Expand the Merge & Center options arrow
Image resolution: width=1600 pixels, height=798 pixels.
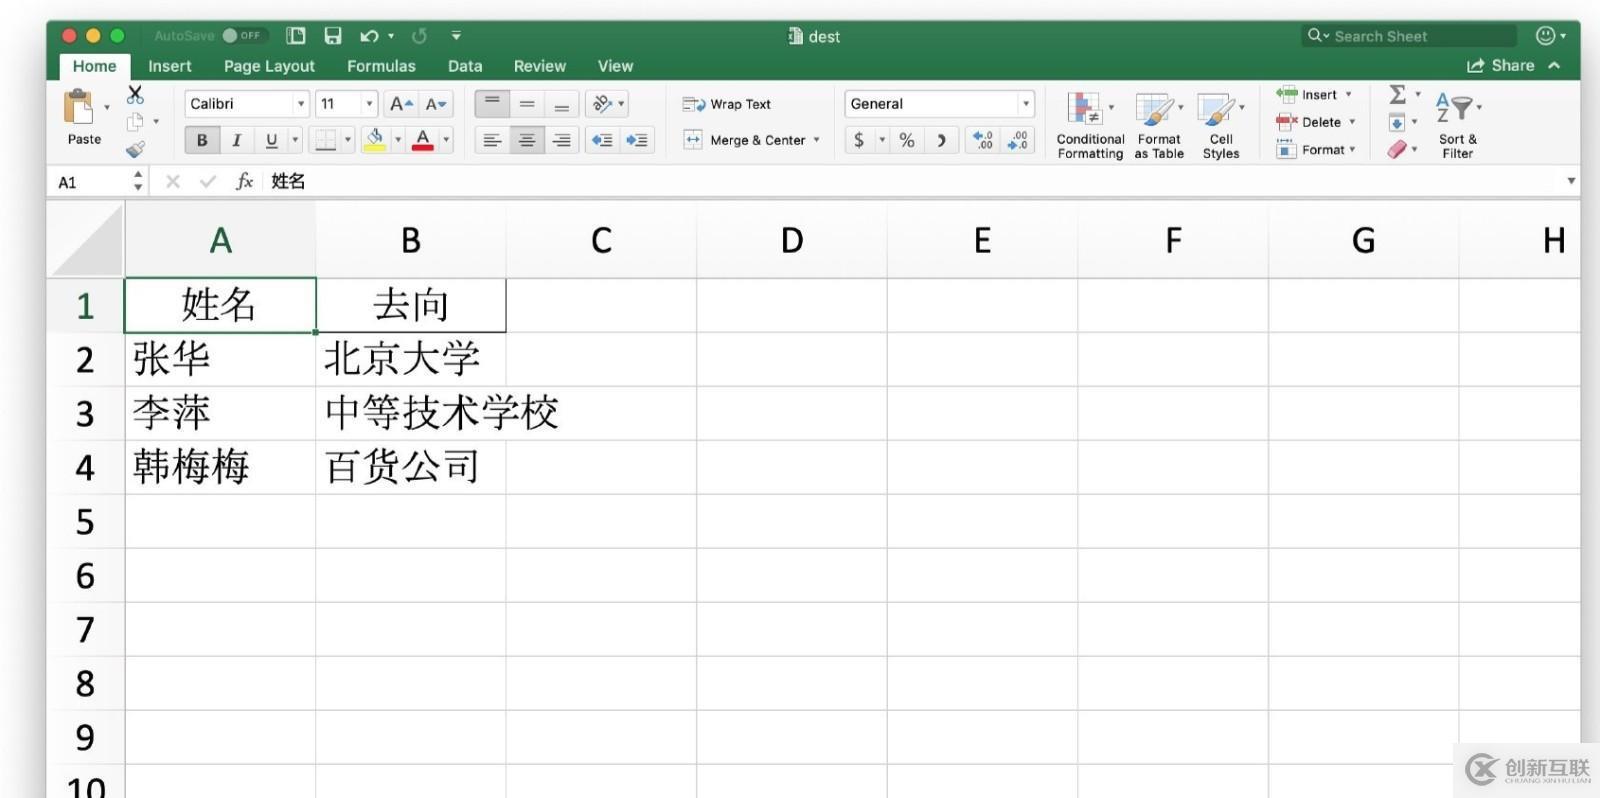[x=817, y=140]
